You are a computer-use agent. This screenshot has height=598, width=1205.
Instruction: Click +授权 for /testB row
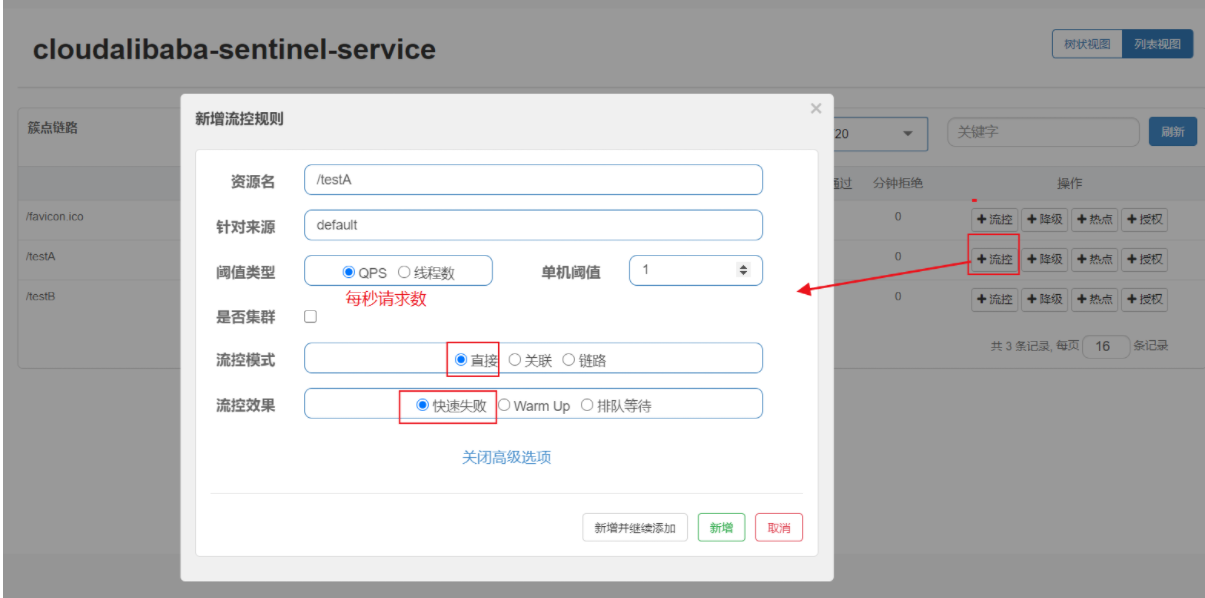pyautogui.click(x=1144, y=299)
